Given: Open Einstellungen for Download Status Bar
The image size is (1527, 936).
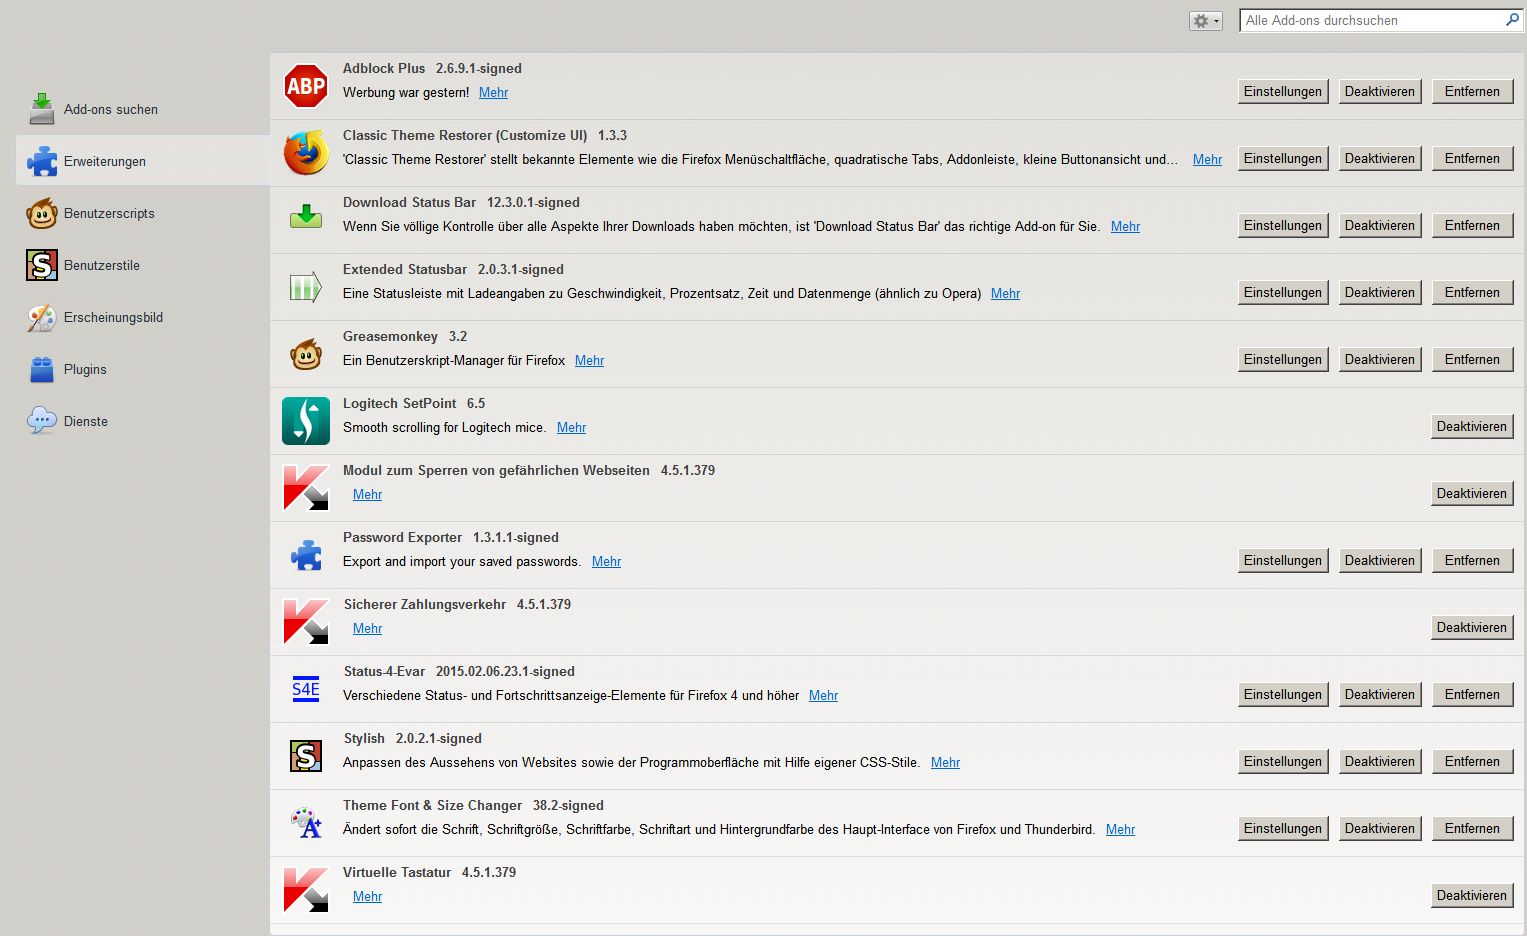Looking at the screenshot, I should (1283, 225).
